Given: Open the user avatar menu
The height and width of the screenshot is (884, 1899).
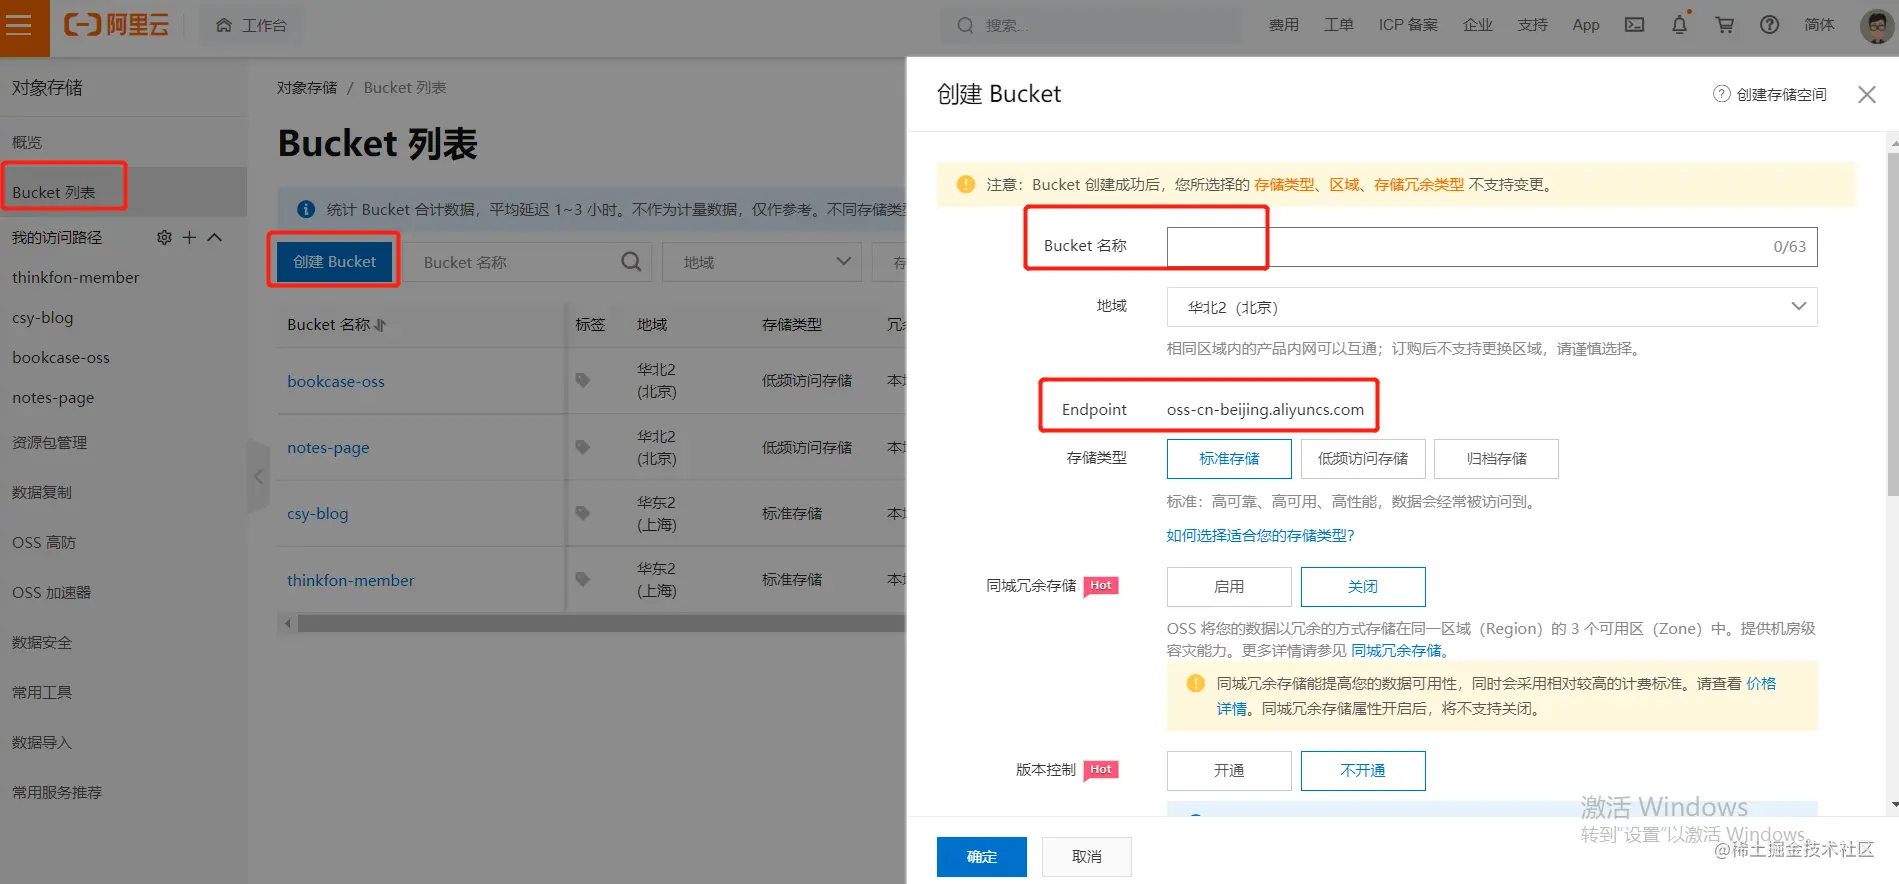Looking at the screenshot, I should click(x=1875, y=25).
